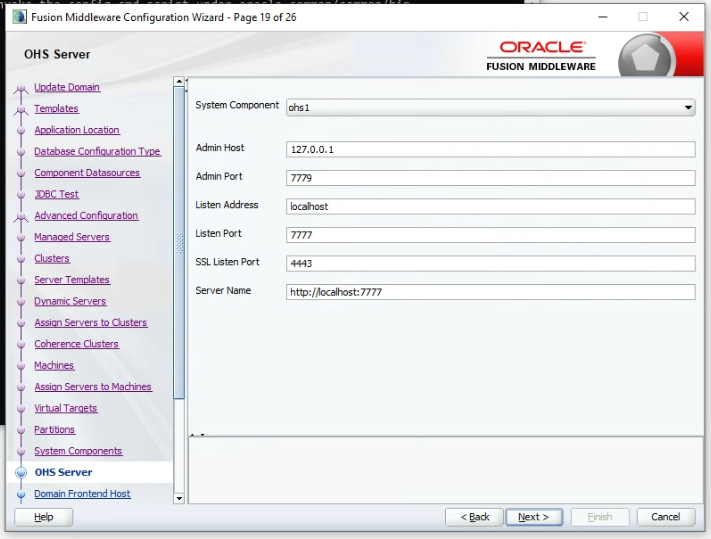Click the wizard title bar icon

[x=19, y=17]
